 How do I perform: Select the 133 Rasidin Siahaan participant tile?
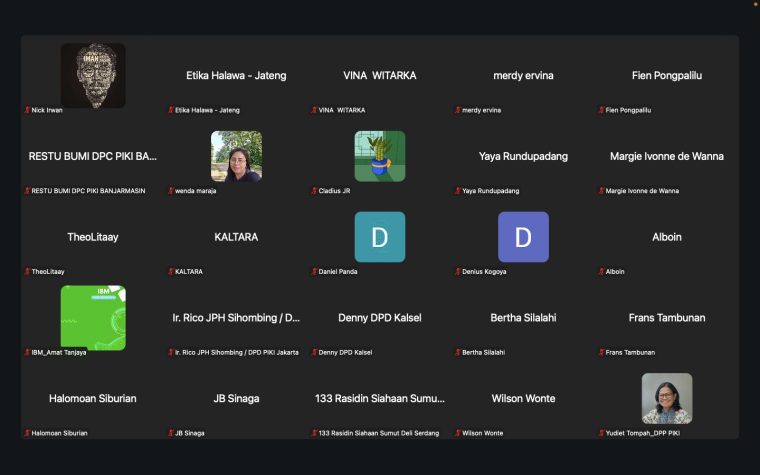380,399
